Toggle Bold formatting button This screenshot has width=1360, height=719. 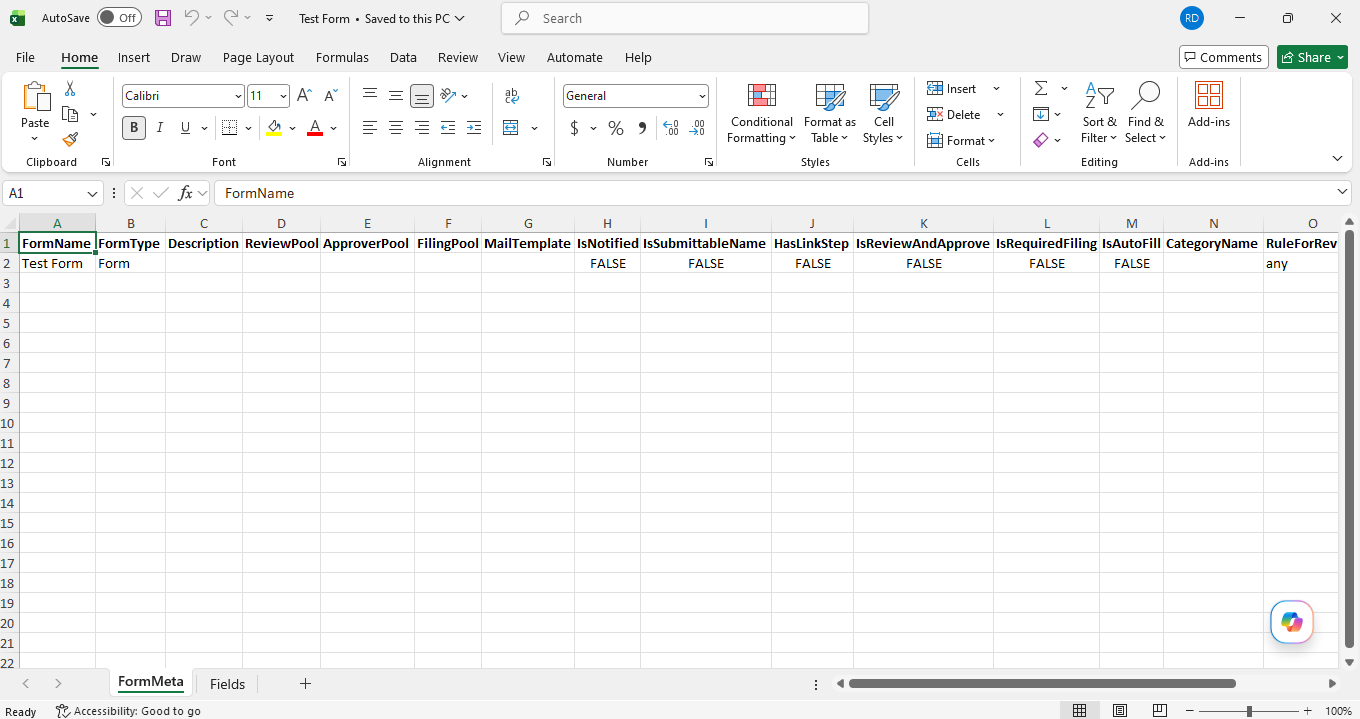pyautogui.click(x=134, y=128)
